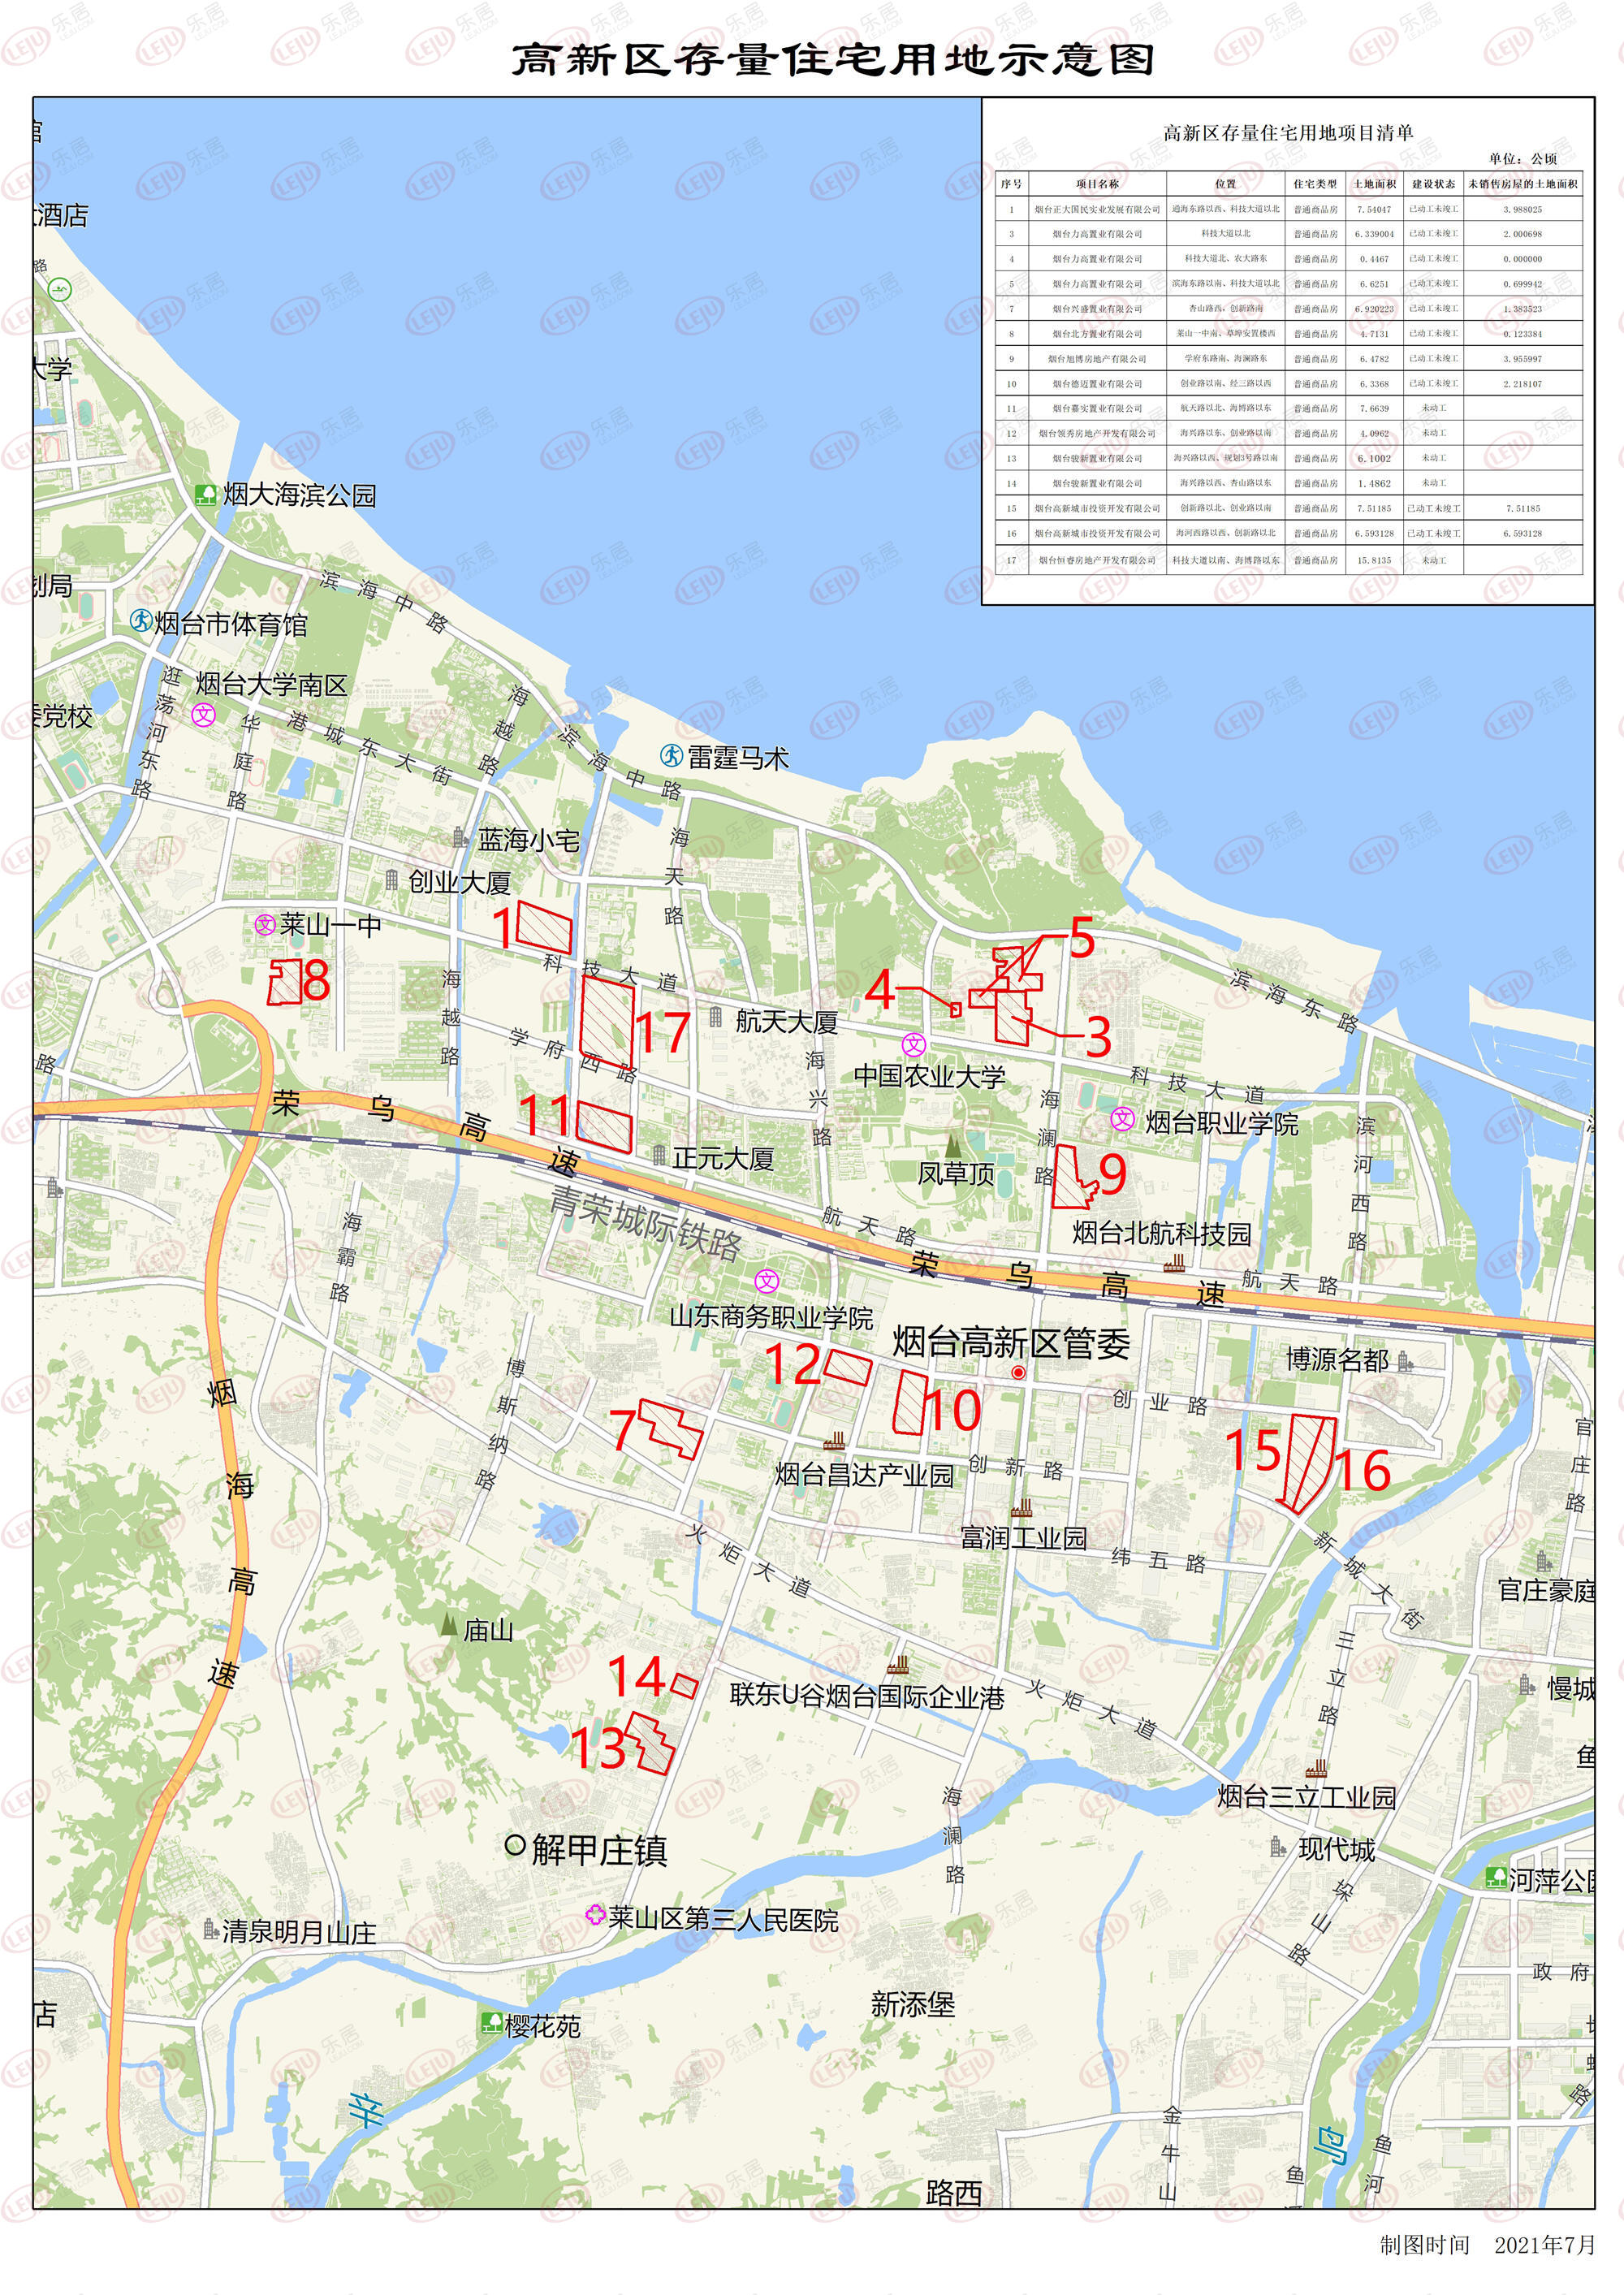Click the 火炬大道 road label near 庙山
This screenshot has height=2295, width=1624.
coord(748,1559)
